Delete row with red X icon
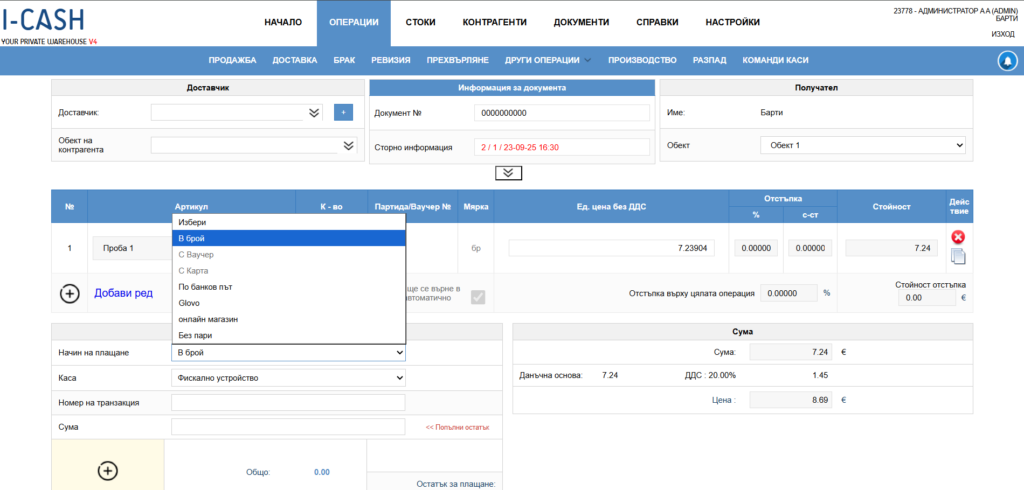Screen dimensions: 1024x490 click(x=957, y=237)
